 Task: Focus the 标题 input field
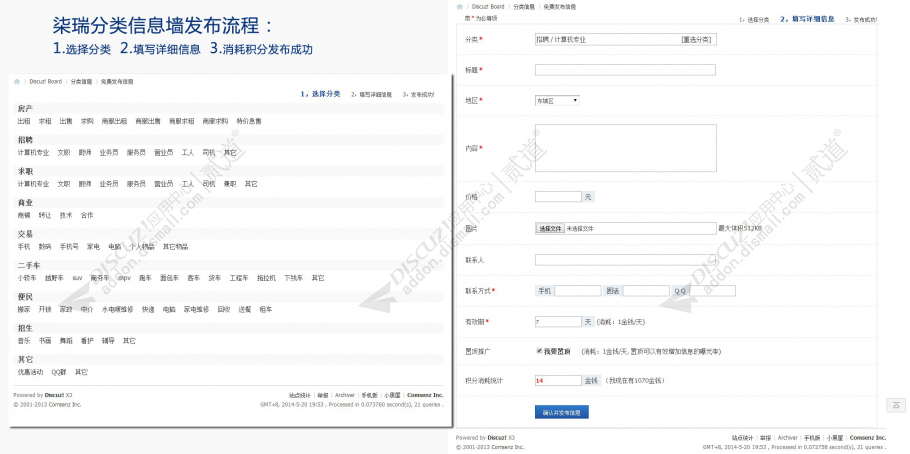tap(625, 70)
